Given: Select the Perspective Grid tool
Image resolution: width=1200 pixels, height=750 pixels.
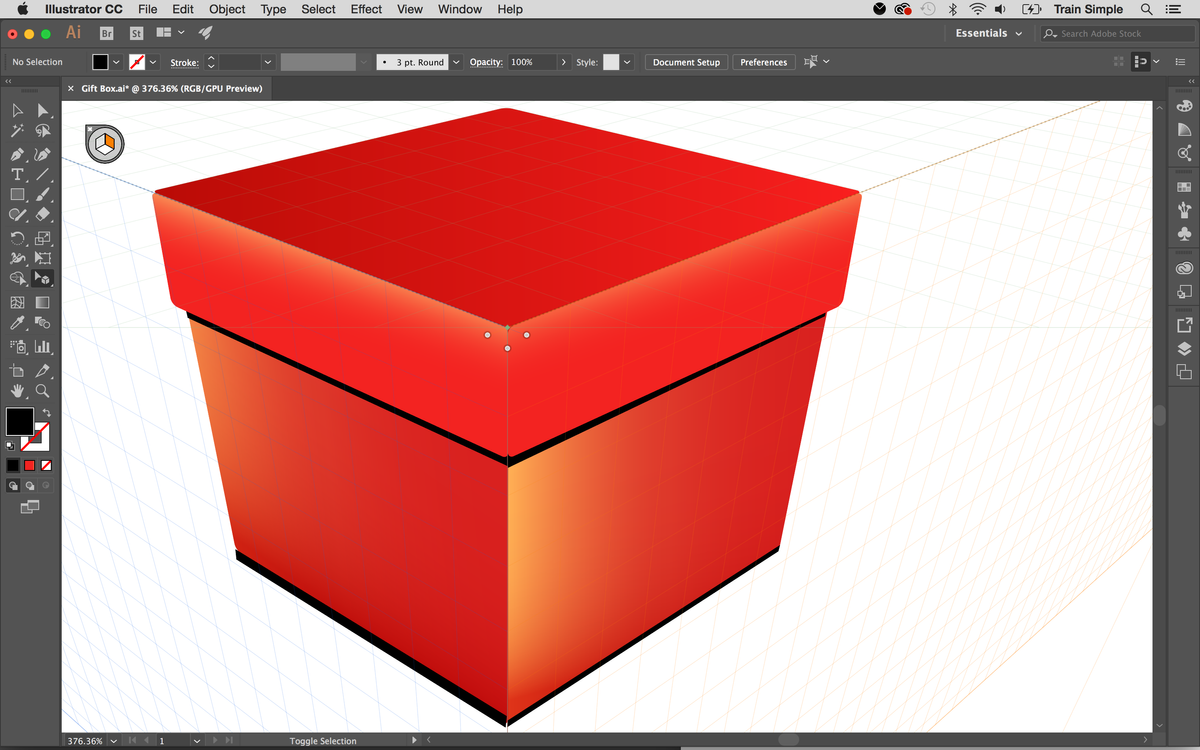Looking at the screenshot, I should point(42,280).
